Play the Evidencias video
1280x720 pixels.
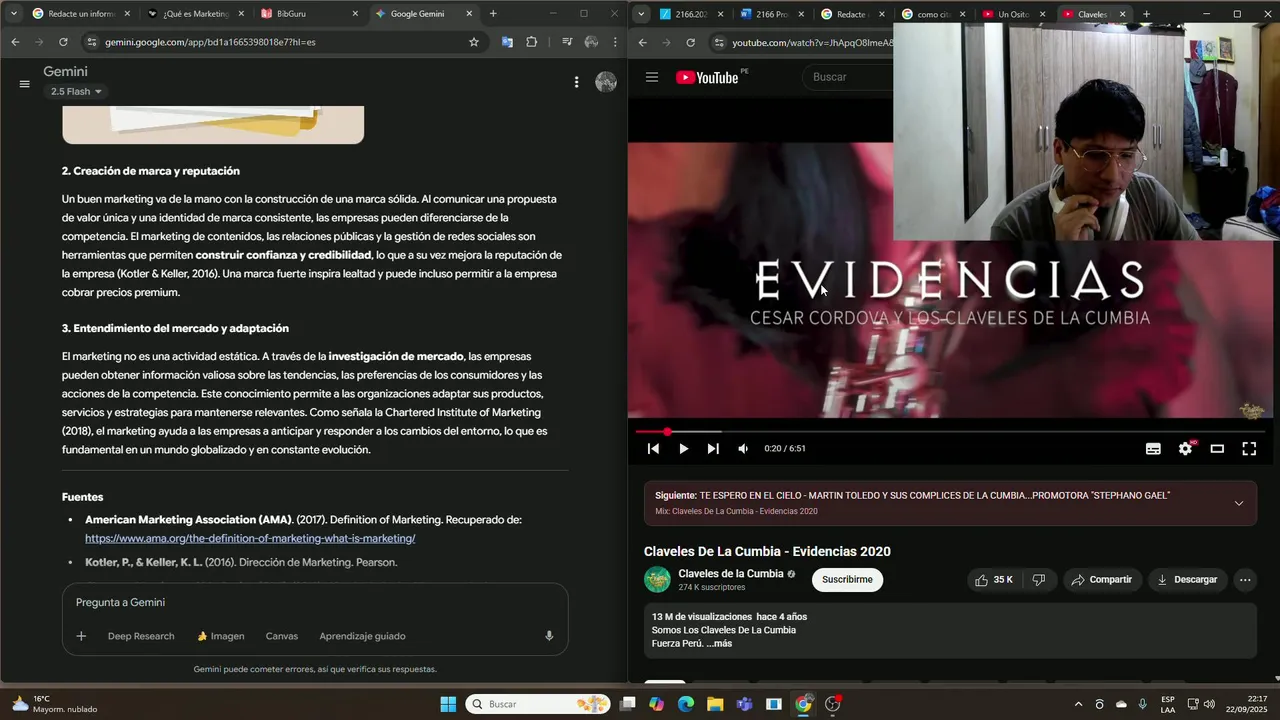tap(683, 449)
